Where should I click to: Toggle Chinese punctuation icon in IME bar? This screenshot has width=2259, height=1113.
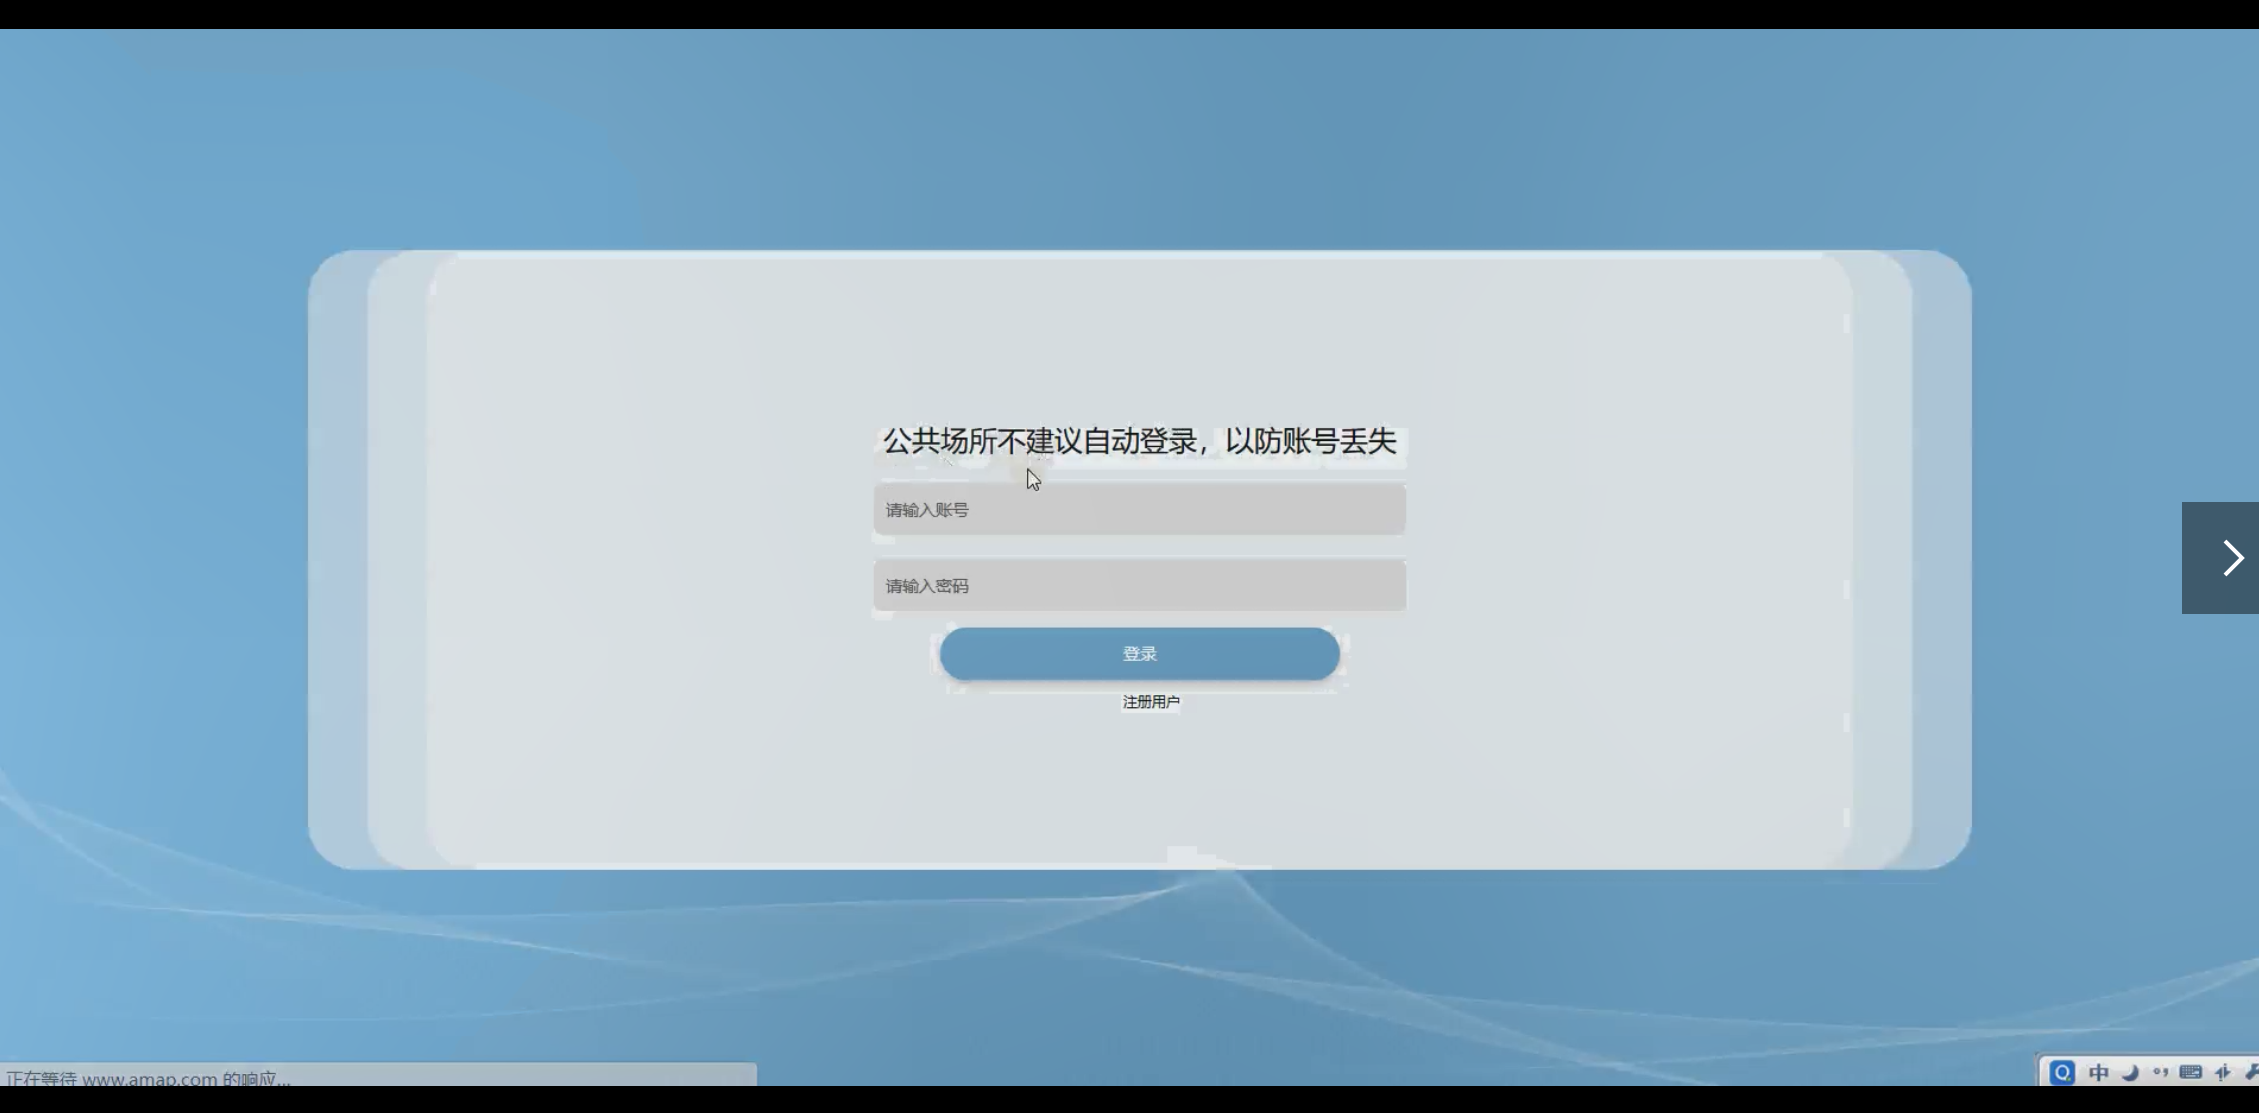click(x=2160, y=1072)
